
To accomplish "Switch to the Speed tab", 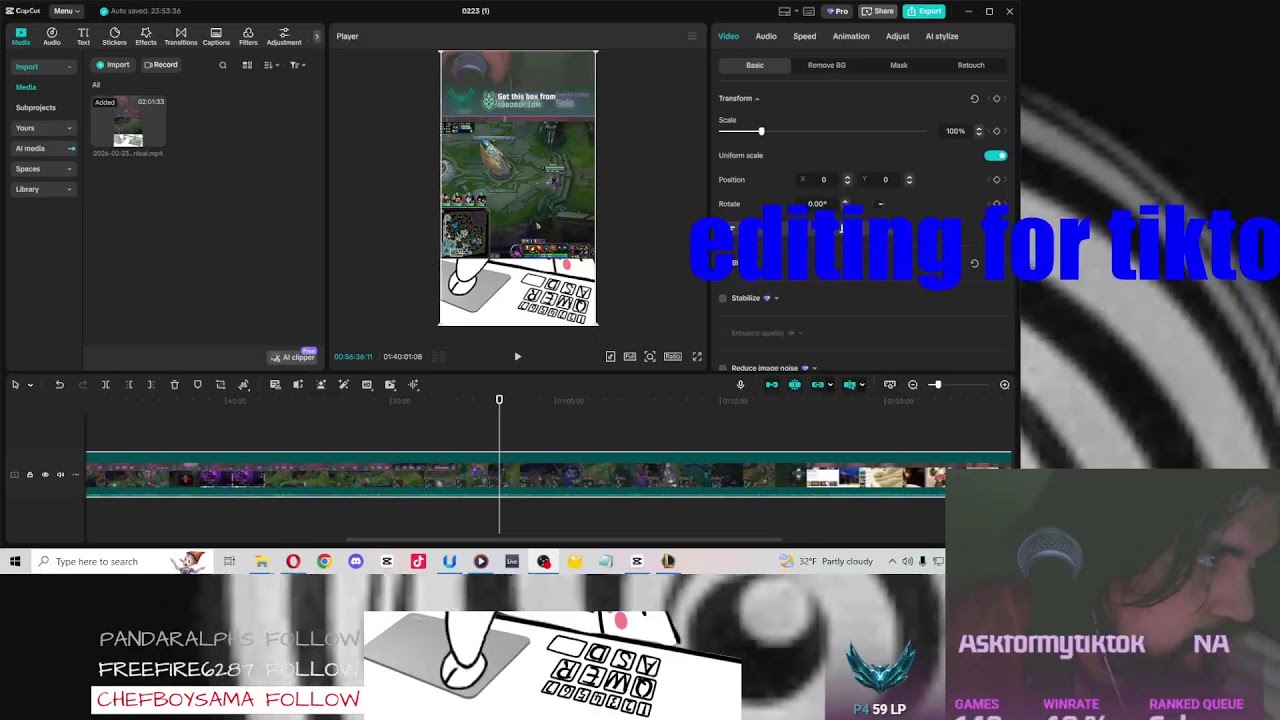I will (x=805, y=36).
